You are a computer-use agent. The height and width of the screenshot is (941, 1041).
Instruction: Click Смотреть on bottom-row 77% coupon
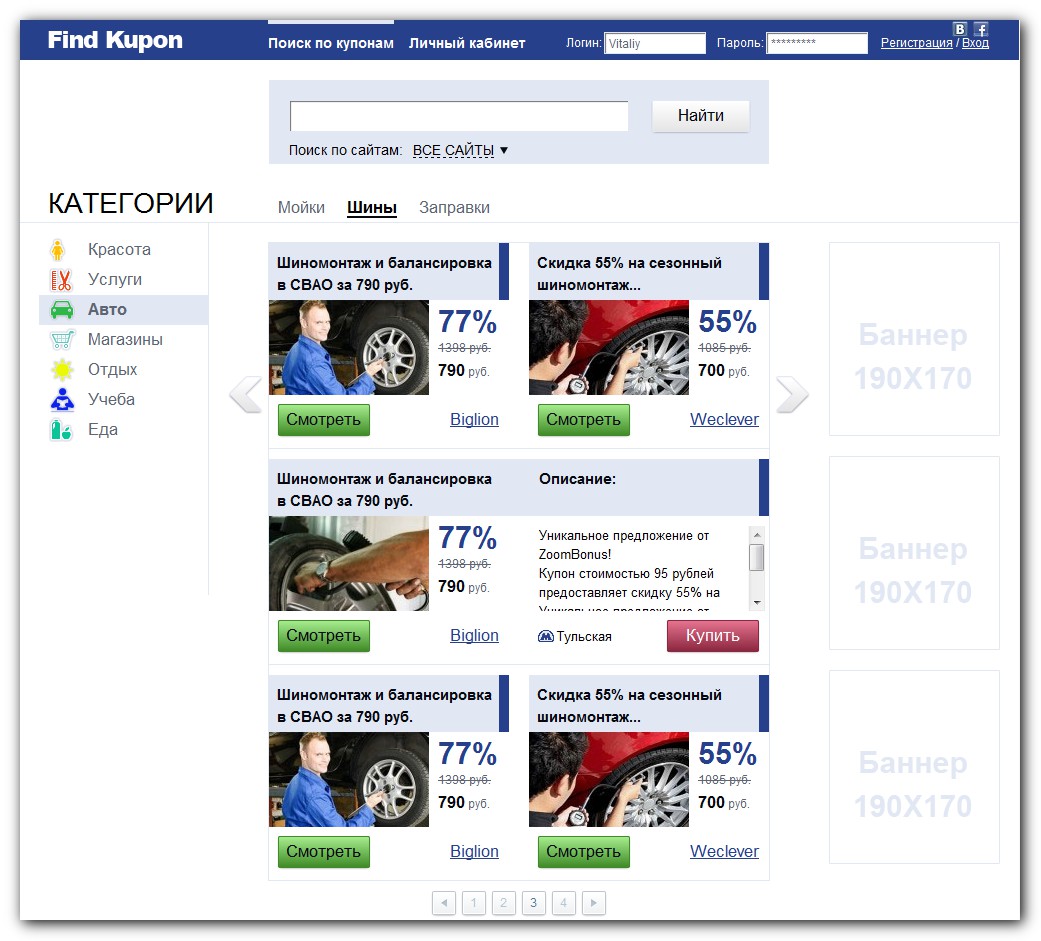point(323,851)
